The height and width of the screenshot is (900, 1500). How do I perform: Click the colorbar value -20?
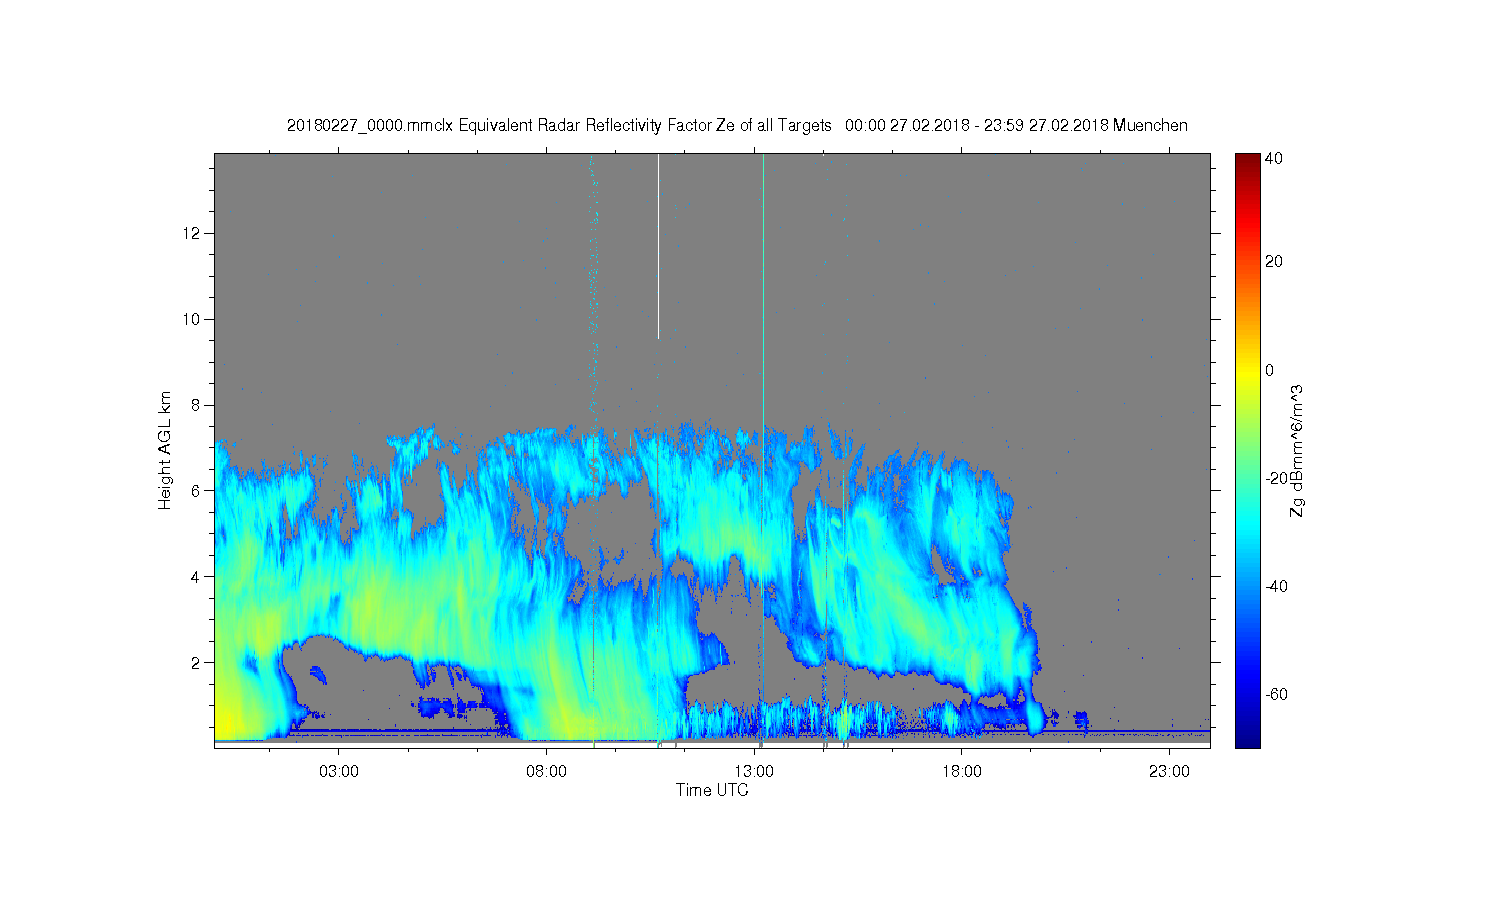pyautogui.click(x=1276, y=478)
